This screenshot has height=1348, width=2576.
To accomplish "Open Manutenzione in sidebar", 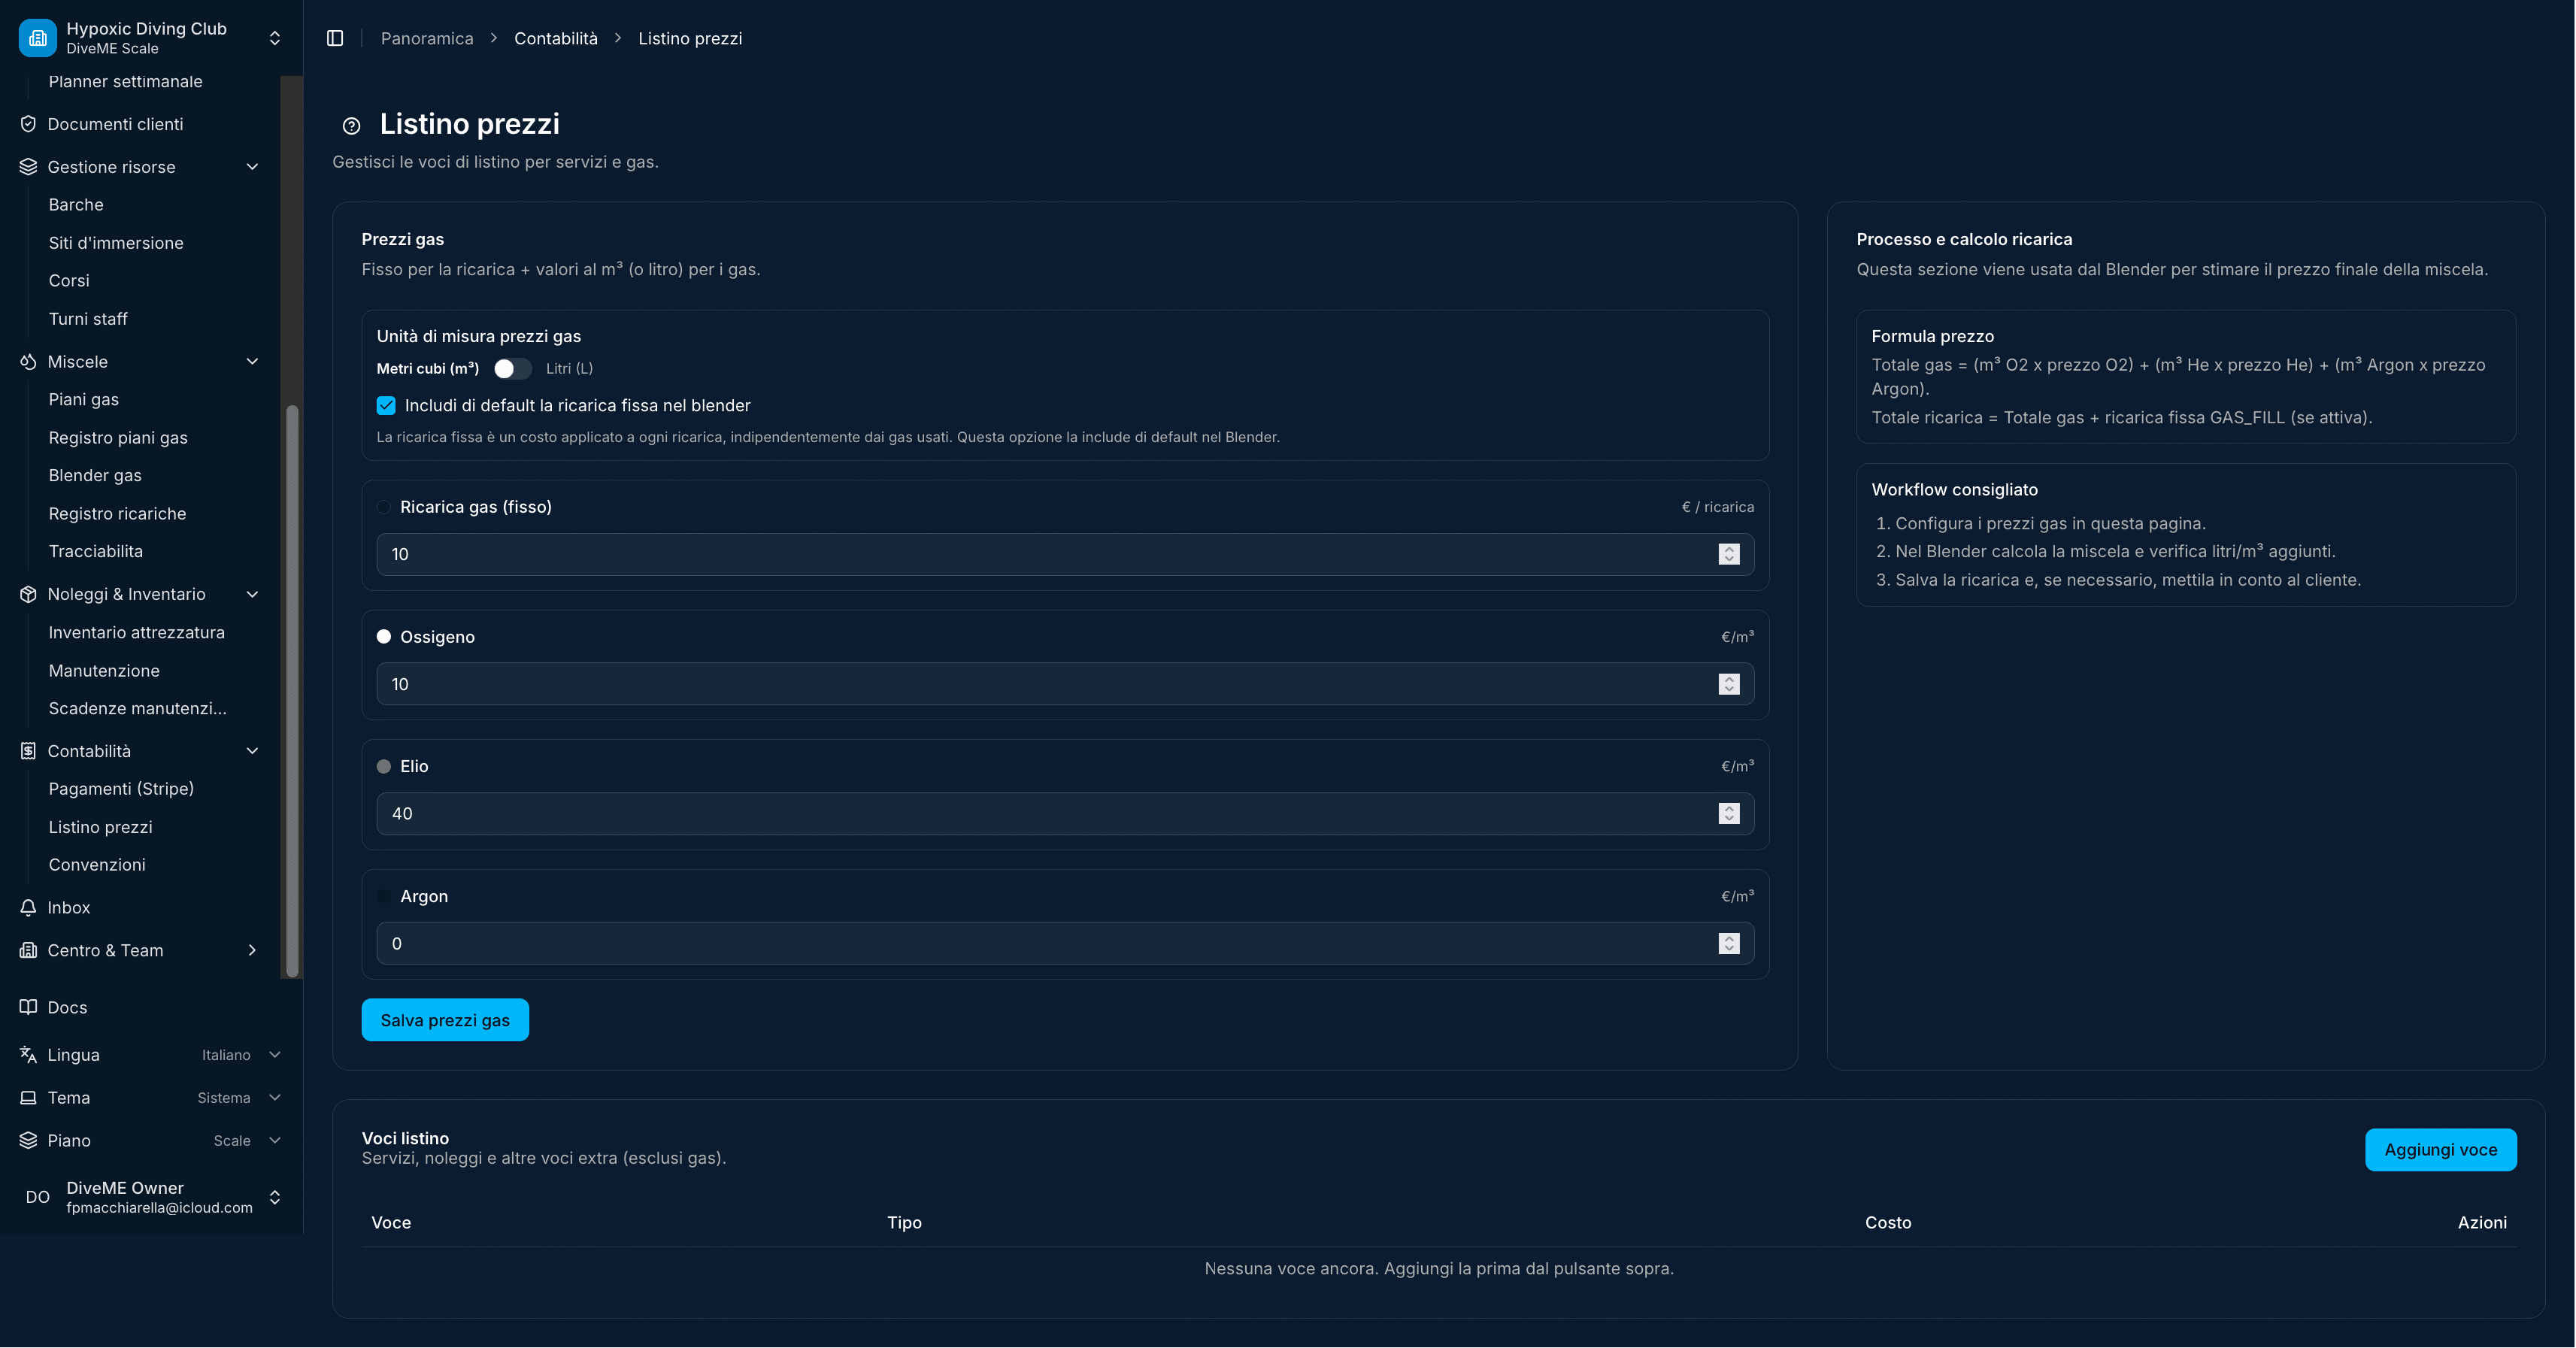I will (x=104, y=670).
